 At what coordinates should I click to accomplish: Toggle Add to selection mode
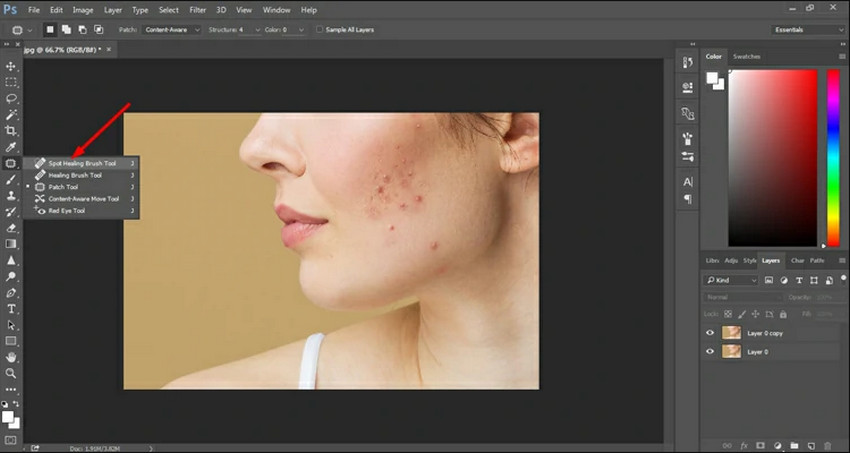66,30
